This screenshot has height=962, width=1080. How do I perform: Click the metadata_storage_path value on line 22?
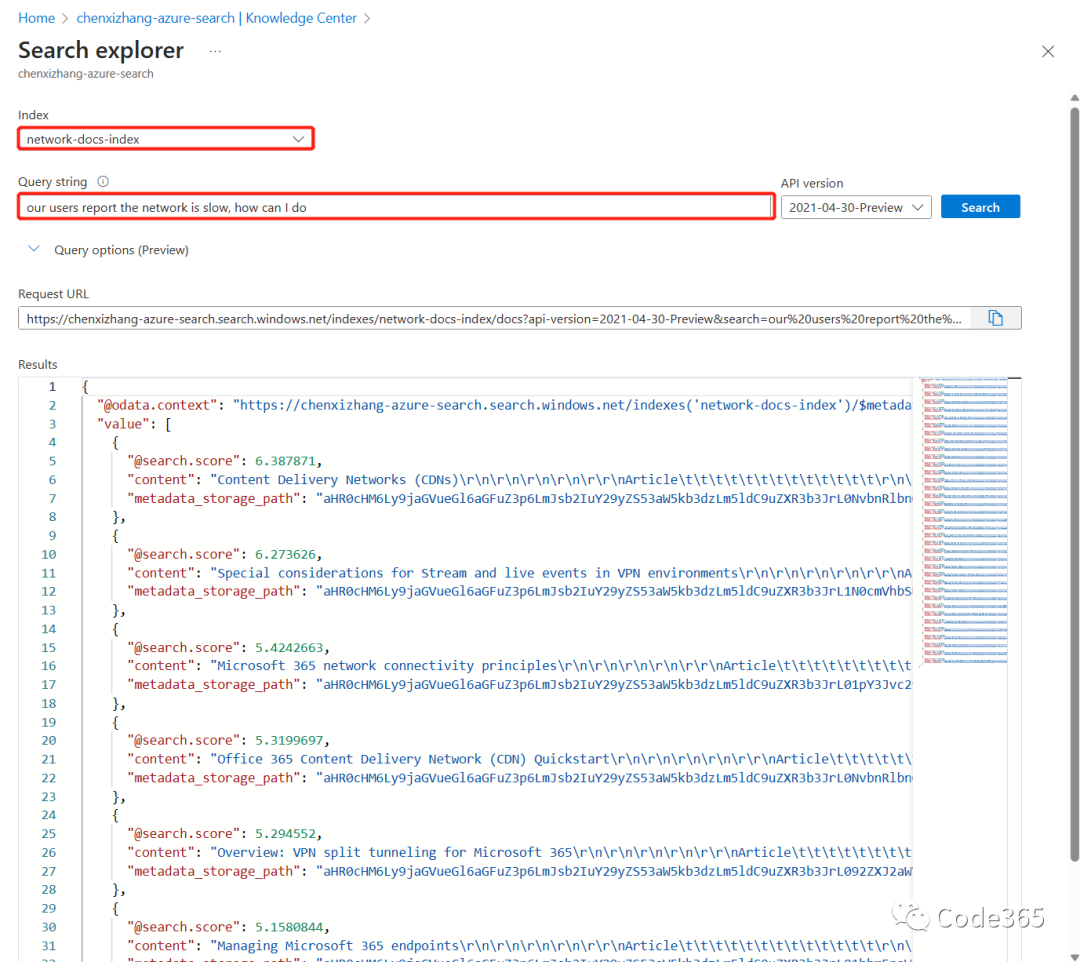614,778
